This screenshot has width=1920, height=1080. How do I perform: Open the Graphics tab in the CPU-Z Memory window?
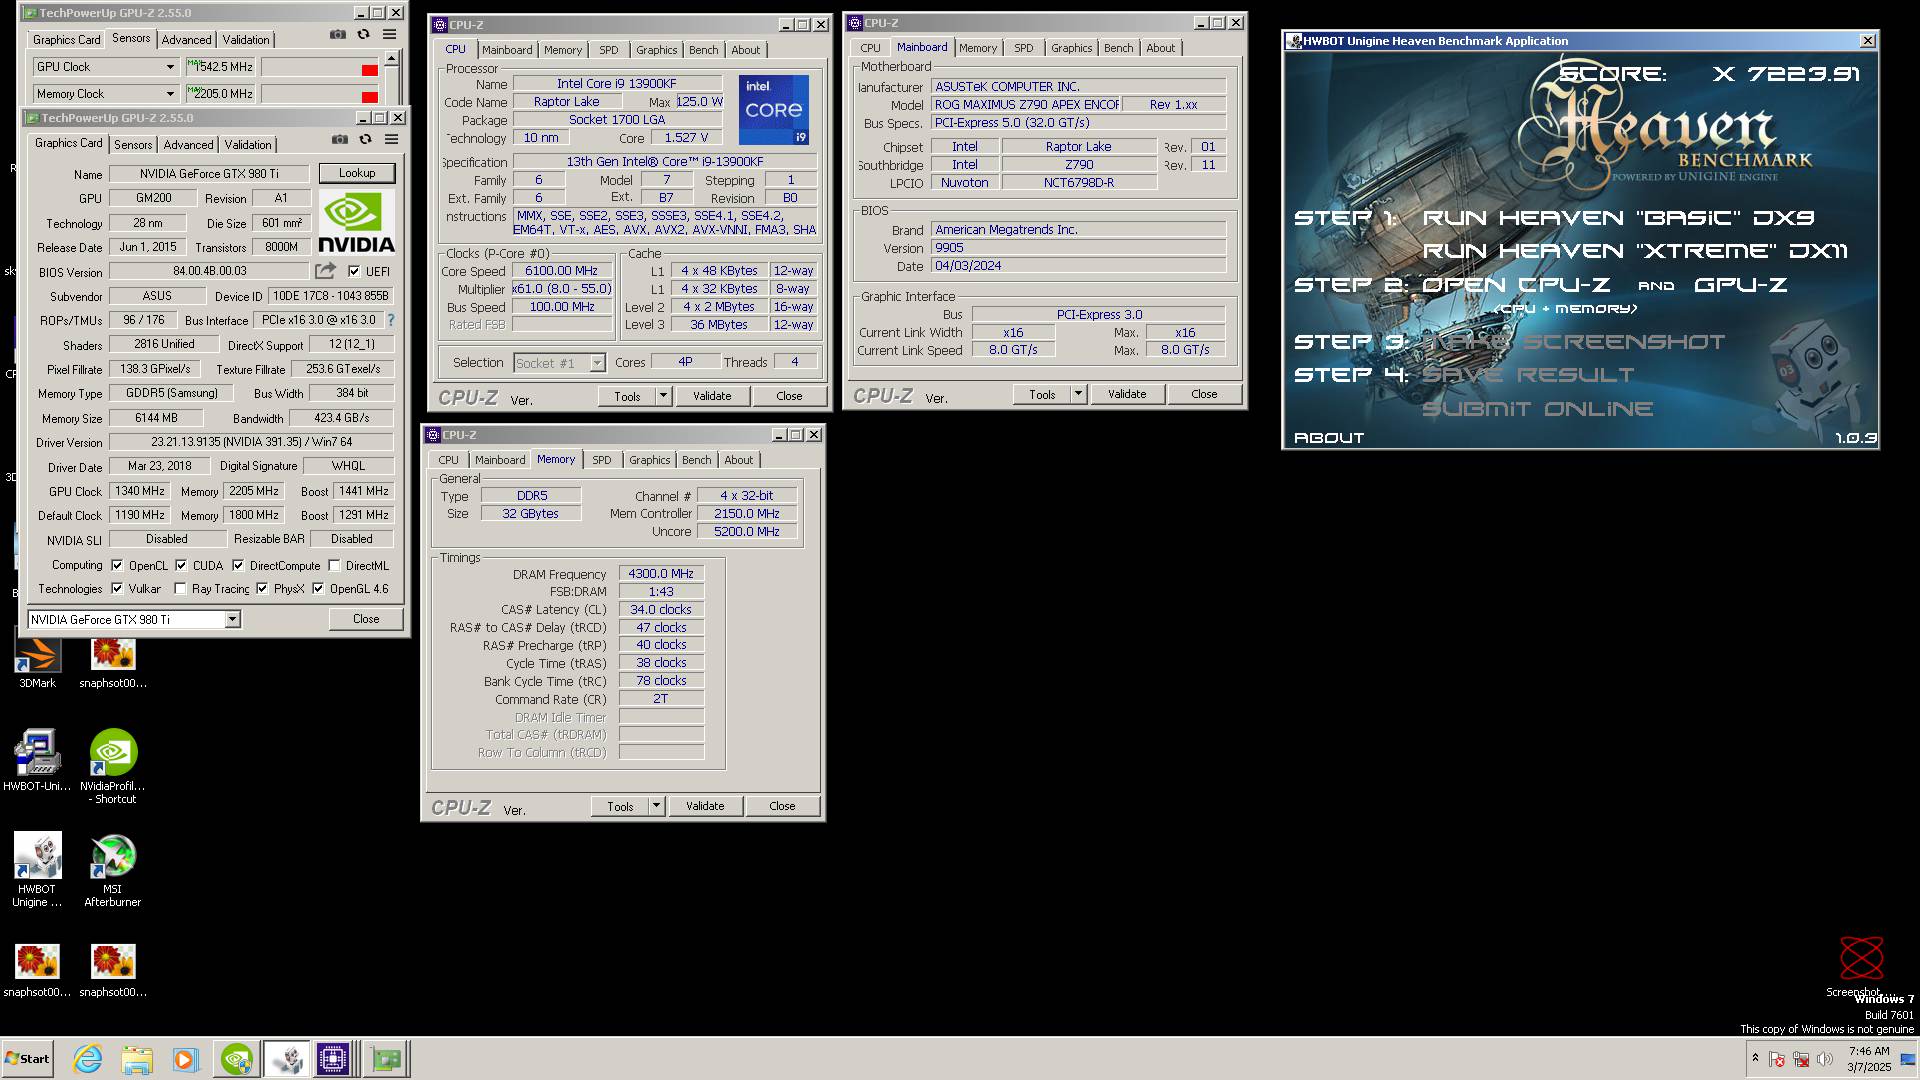[649, 460]
